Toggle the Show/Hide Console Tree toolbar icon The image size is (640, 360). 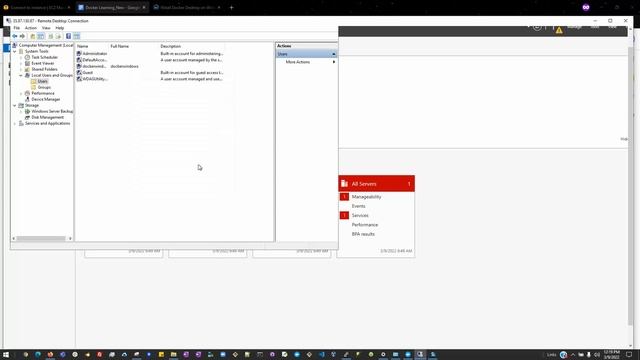coord(41,36)
